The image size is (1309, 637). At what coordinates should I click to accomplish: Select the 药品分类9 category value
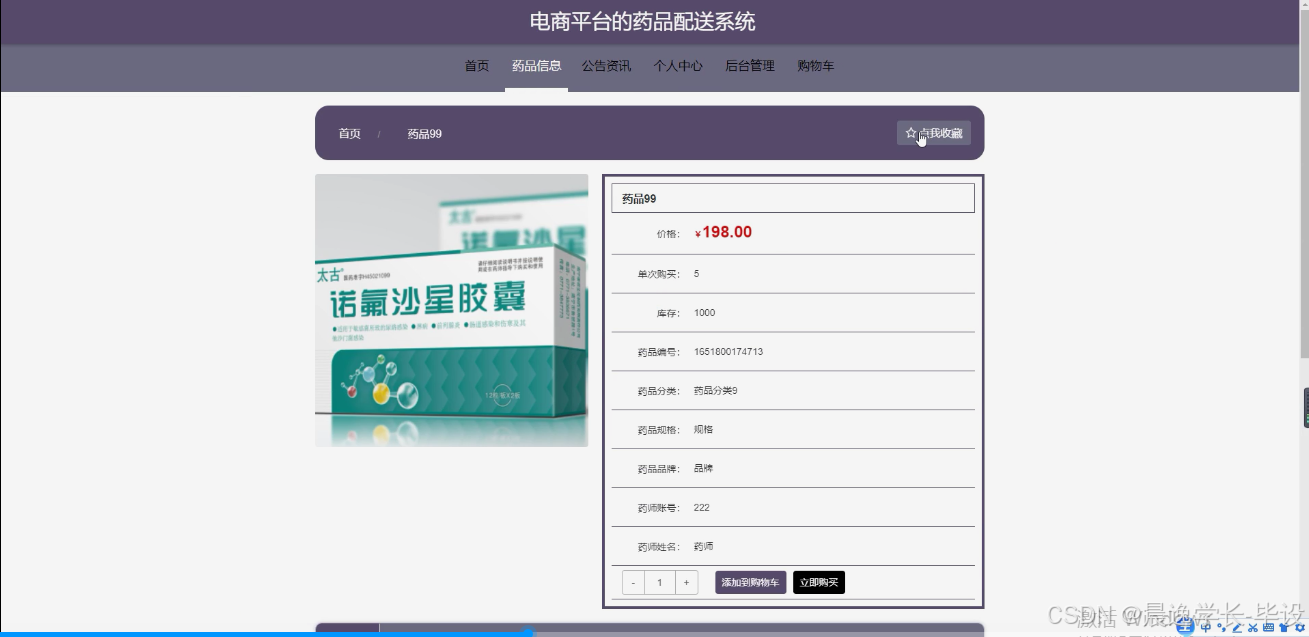pyautogui.click(x=716, y=391)
